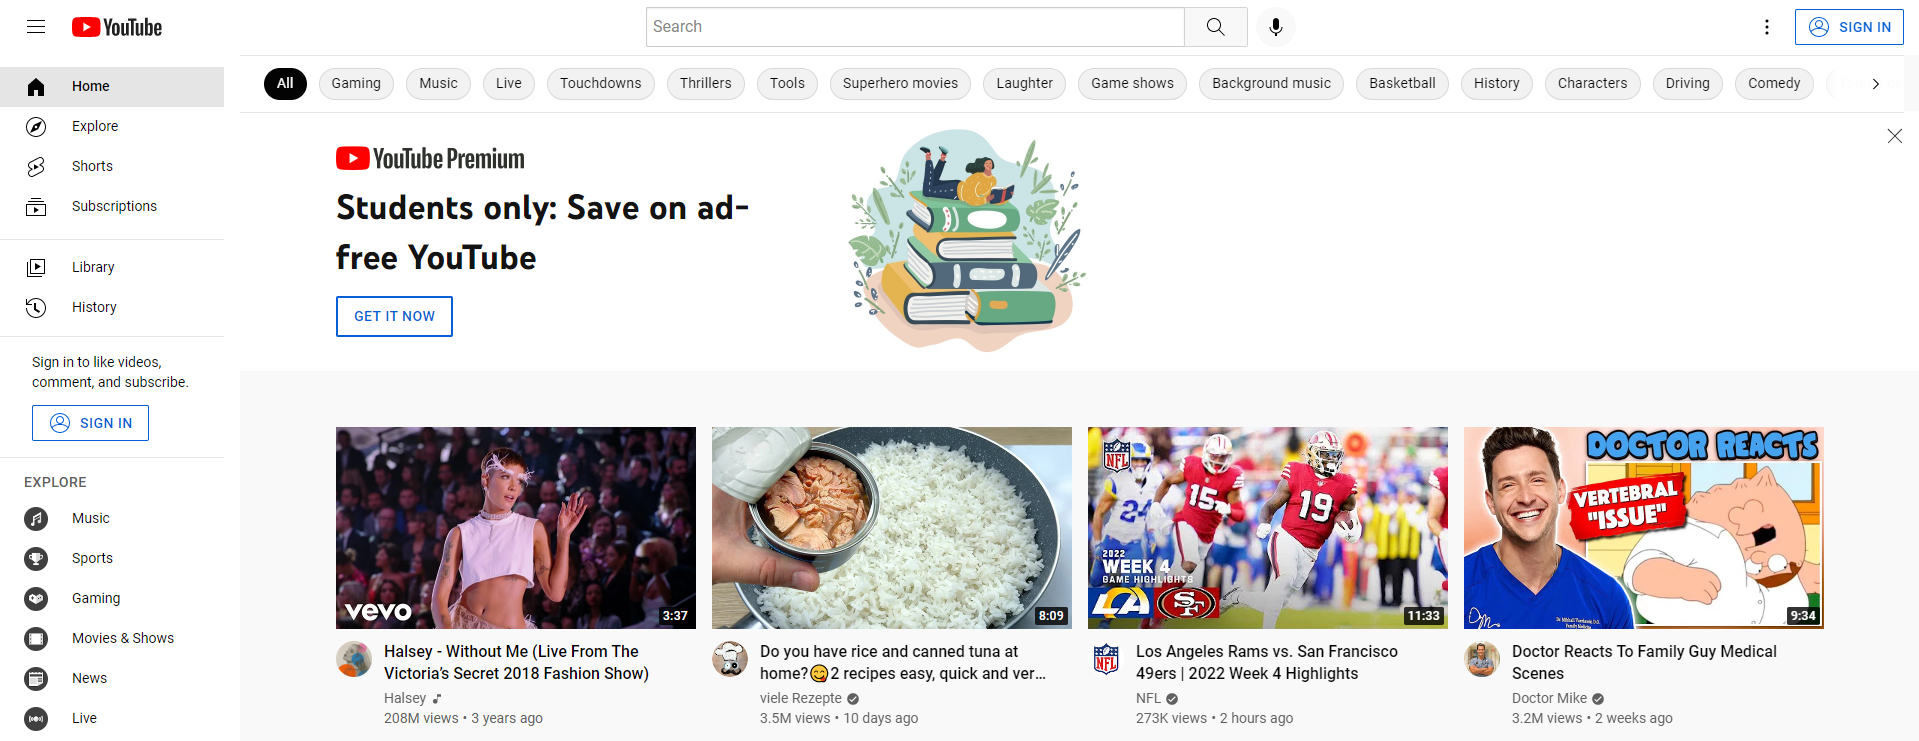Open 'Doctor Reacts To Family Guy' title
Image resolution: width=1919 pixels, height=741 pixels.
(x=1644, y=662)
